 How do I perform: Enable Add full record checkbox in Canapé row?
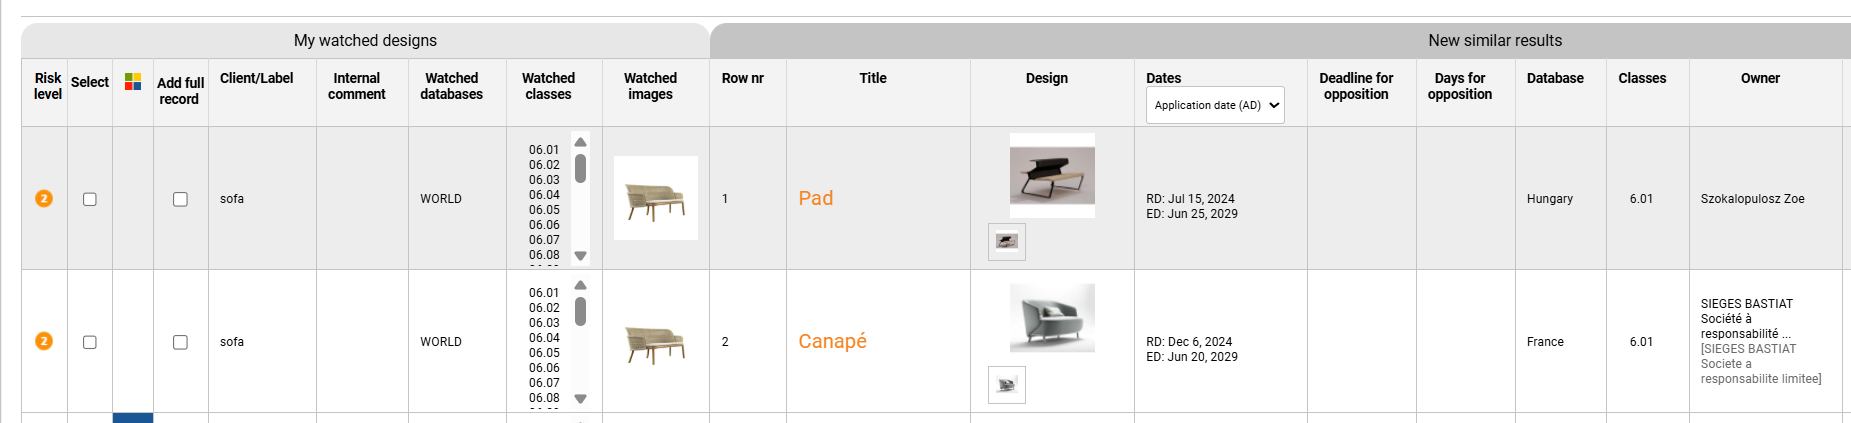[x=180, y=342]
